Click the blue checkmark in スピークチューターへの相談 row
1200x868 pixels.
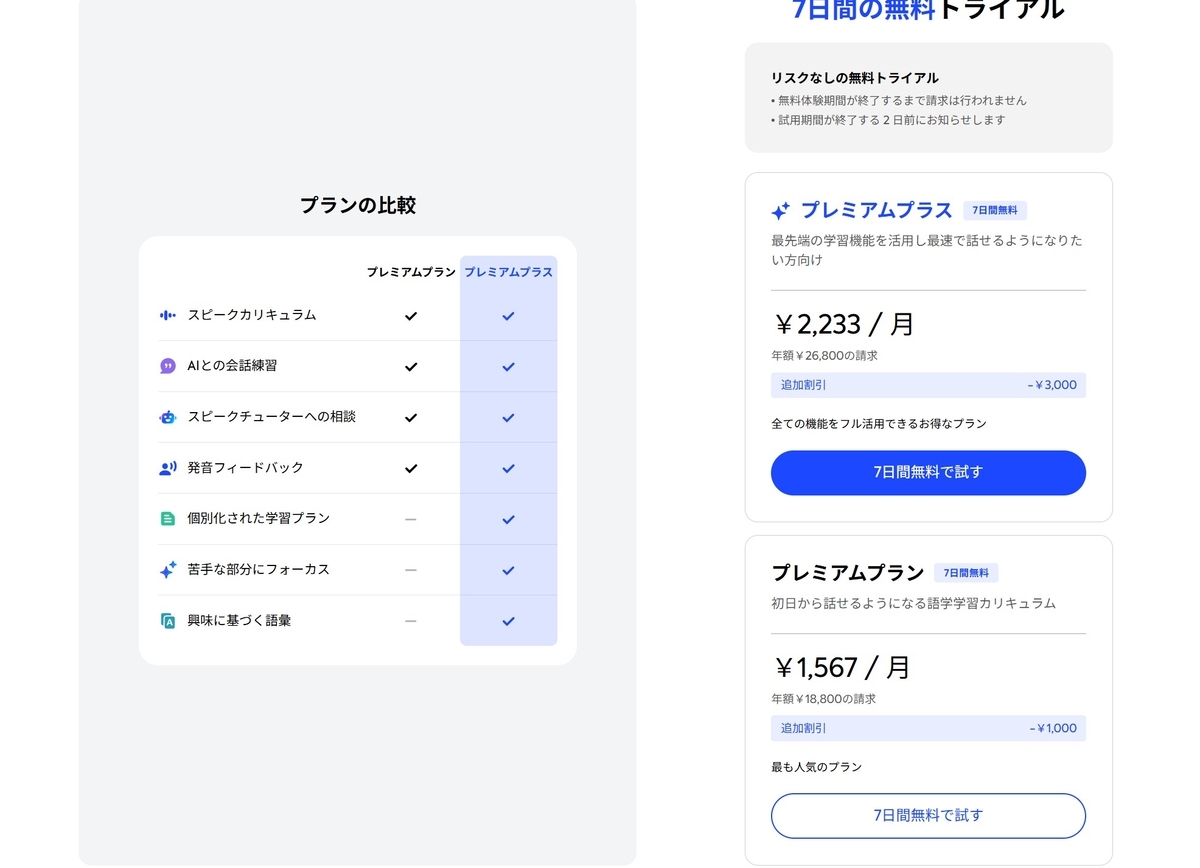(508, 418)
